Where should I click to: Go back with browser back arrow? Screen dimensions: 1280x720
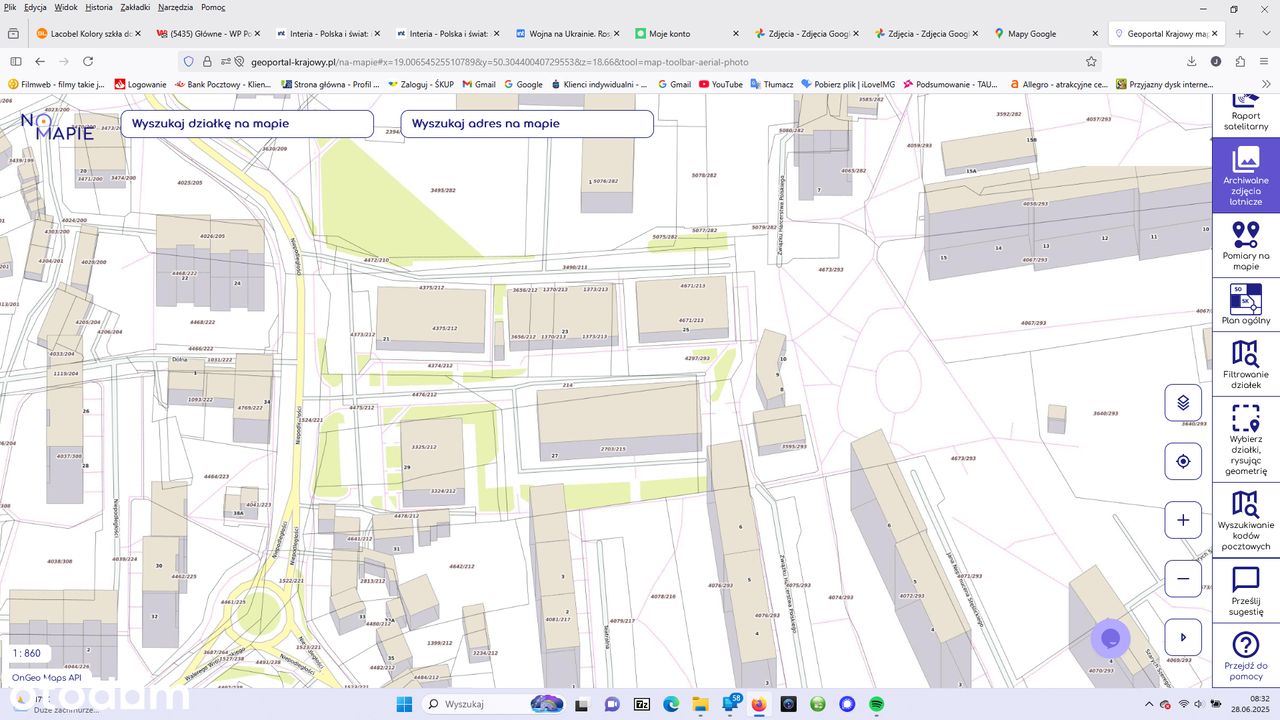pos(40,61)
